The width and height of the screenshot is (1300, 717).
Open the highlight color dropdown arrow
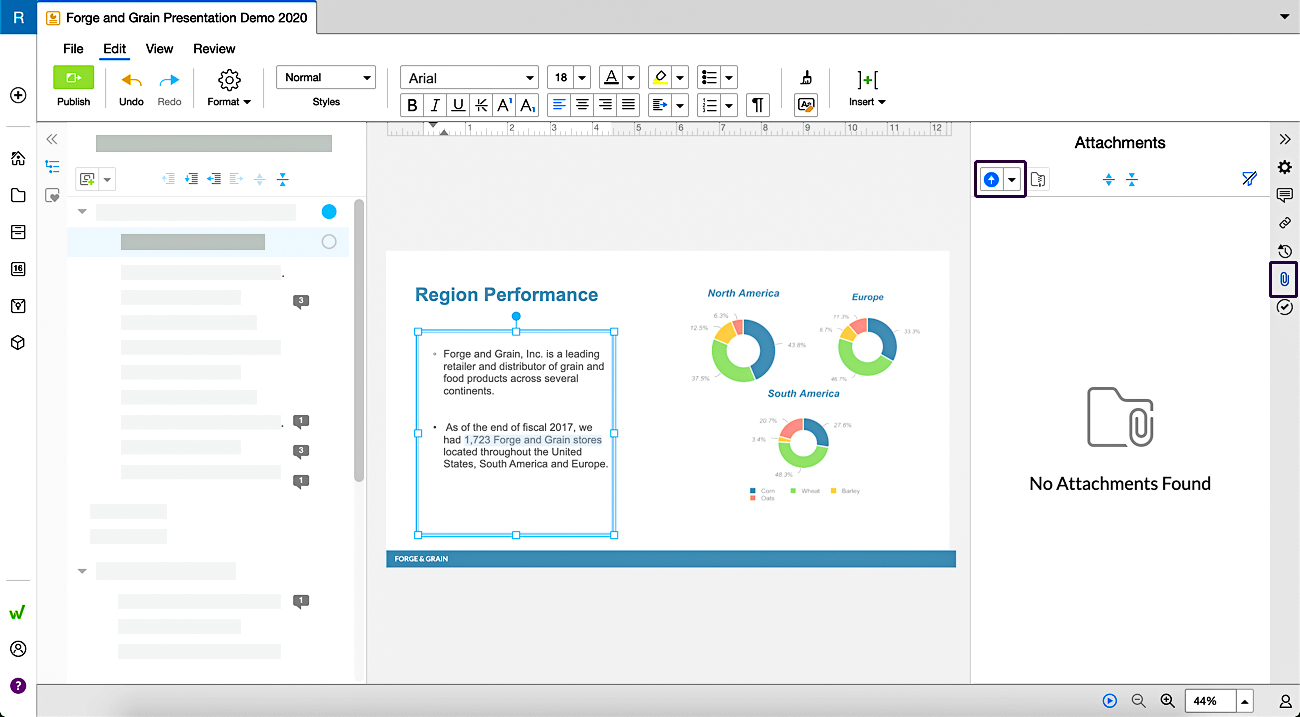coord(680,78)
